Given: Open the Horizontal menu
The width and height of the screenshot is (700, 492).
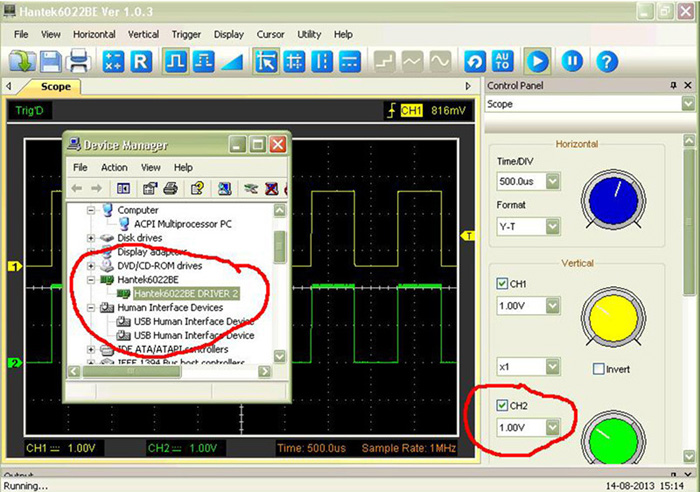Looking at the screenshot, I should pyautogui.click(x=94, y=34).
